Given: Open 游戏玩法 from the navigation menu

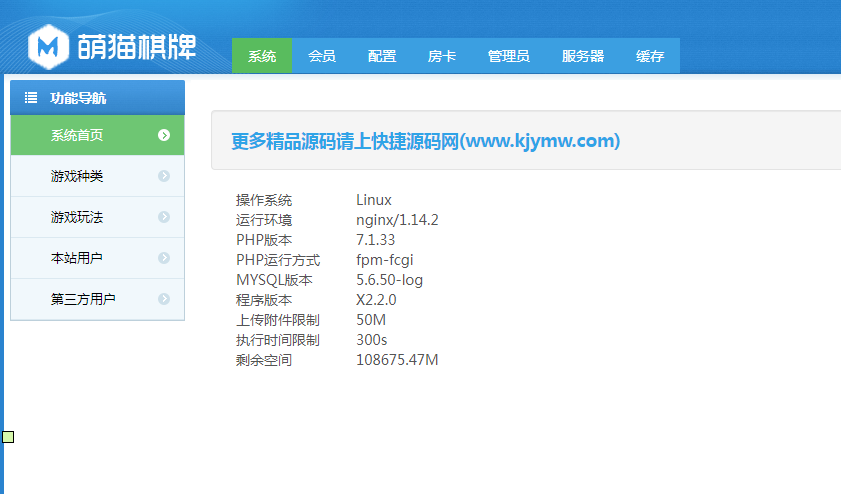Looking at the screenshot, I should tap(77, 217).
